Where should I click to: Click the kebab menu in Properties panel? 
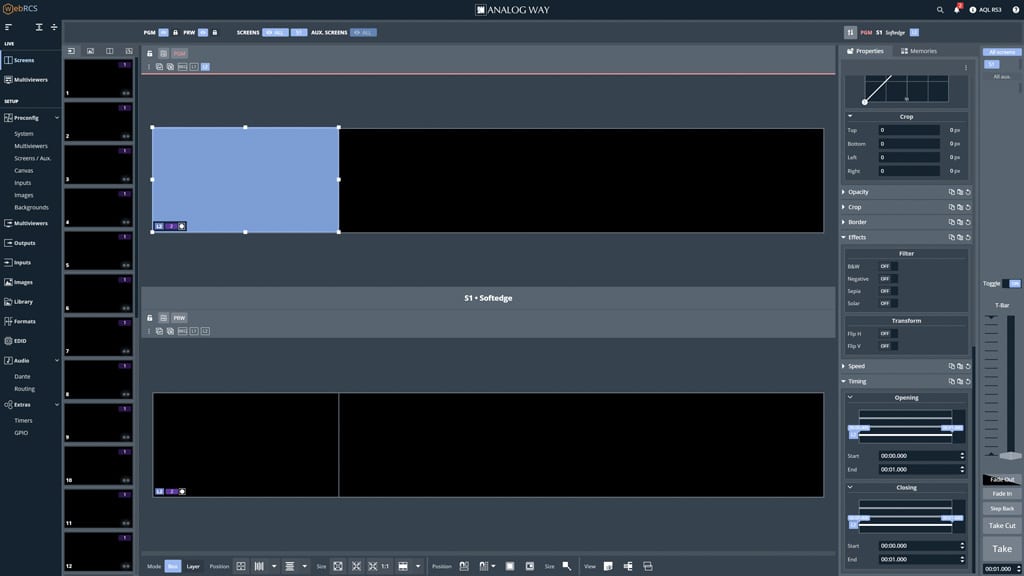[x=965, y=68]
